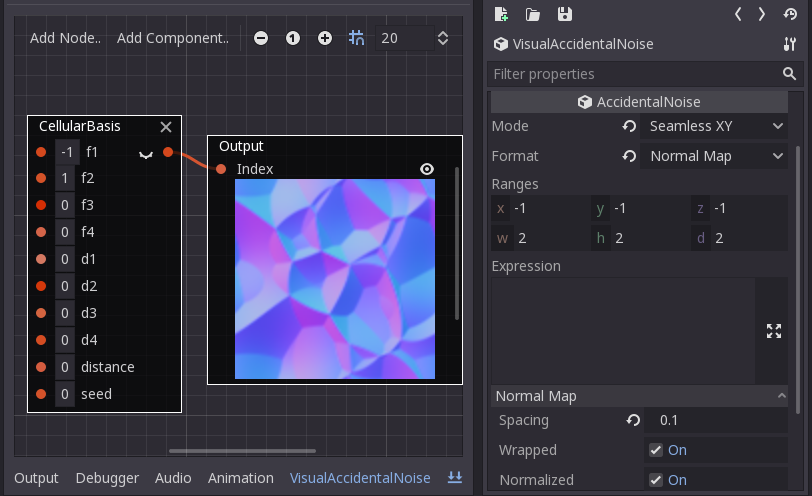Open the Add Node.. menu
The width and height of the screenshot is (812, 496).
(x=65, y=38)
